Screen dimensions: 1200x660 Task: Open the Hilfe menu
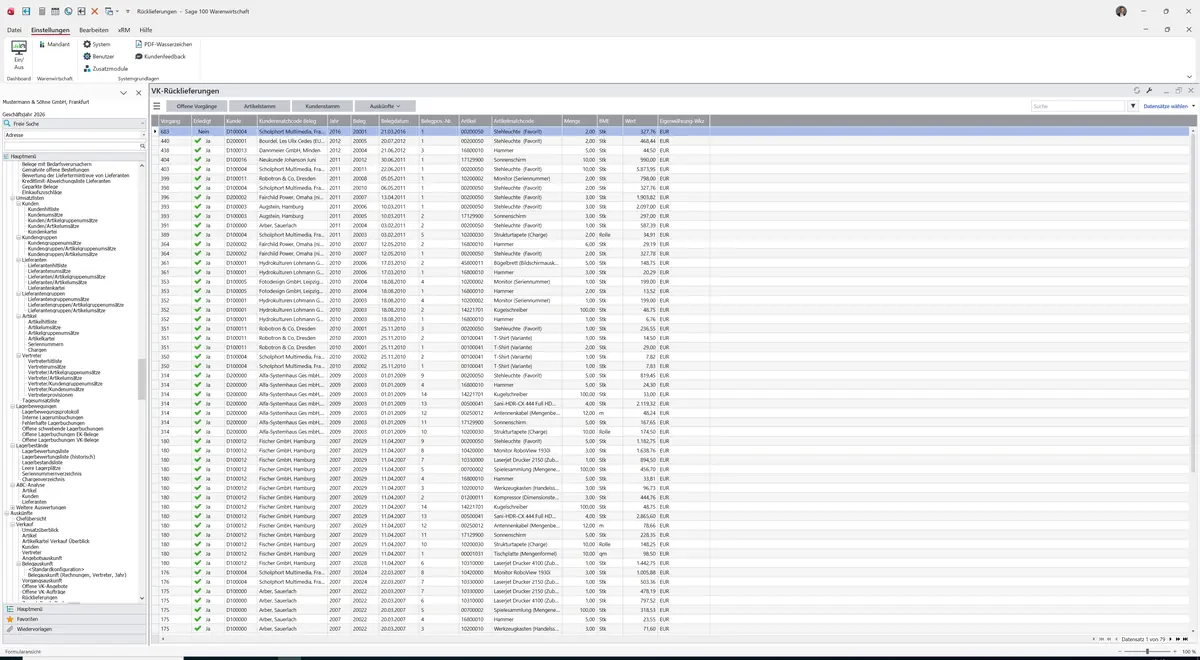(146, 30)
